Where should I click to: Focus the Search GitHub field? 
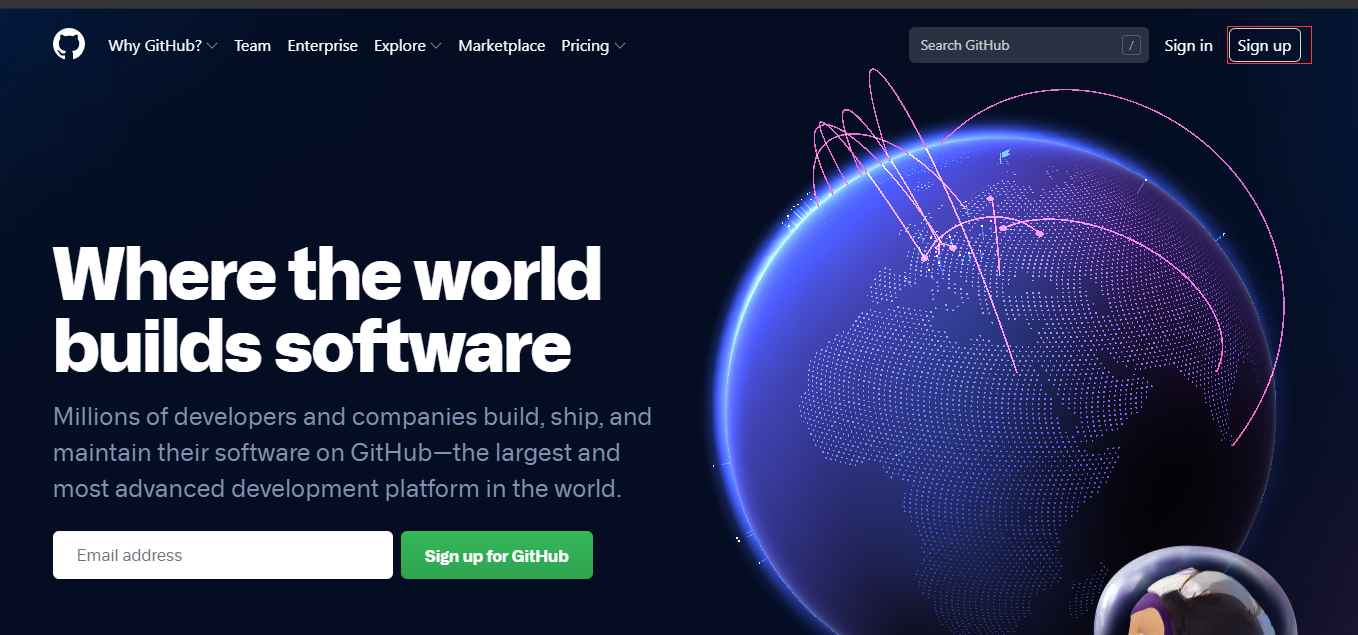pyautogui.click(x=1028, y=45)
